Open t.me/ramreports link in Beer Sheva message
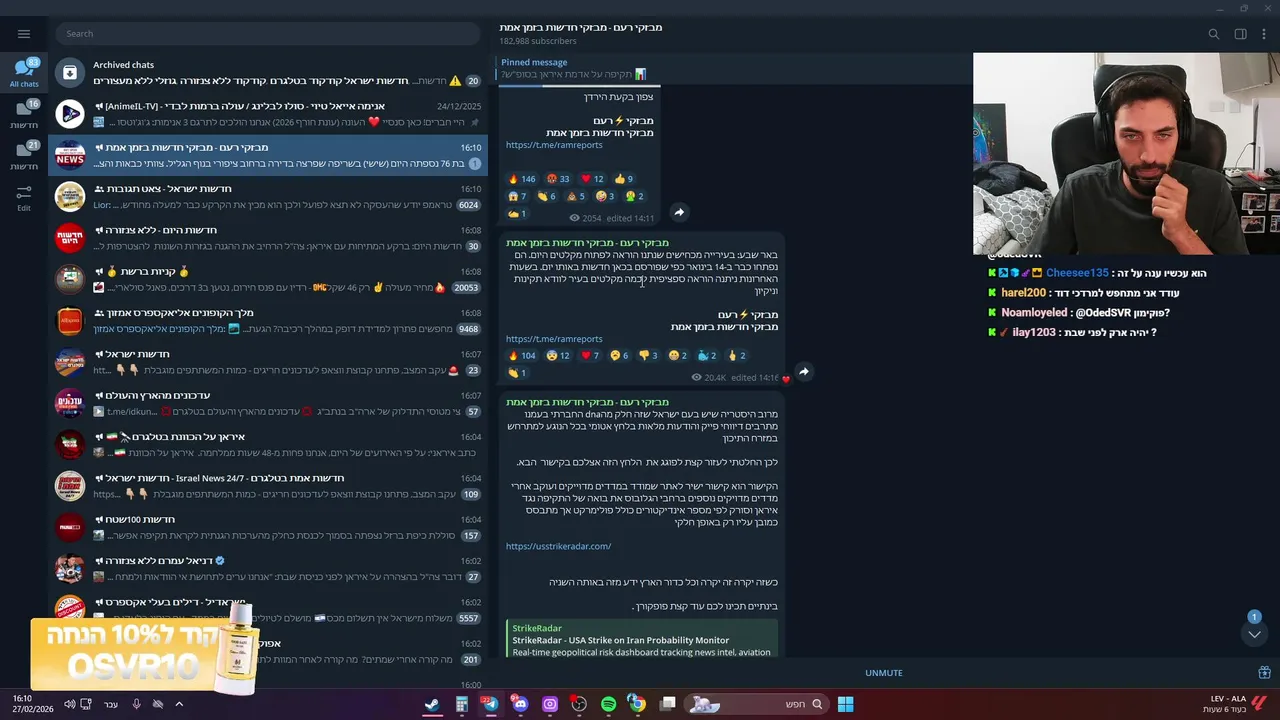The width and height of the screenshot is (1280, 720). (x=554, y=339)
